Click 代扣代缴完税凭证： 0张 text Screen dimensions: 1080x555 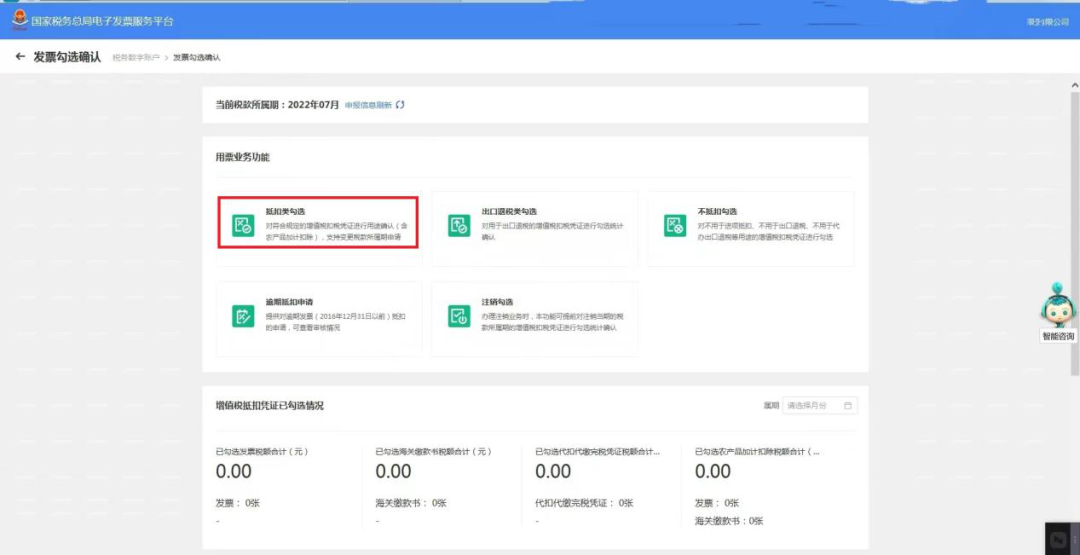click(584, 503)
